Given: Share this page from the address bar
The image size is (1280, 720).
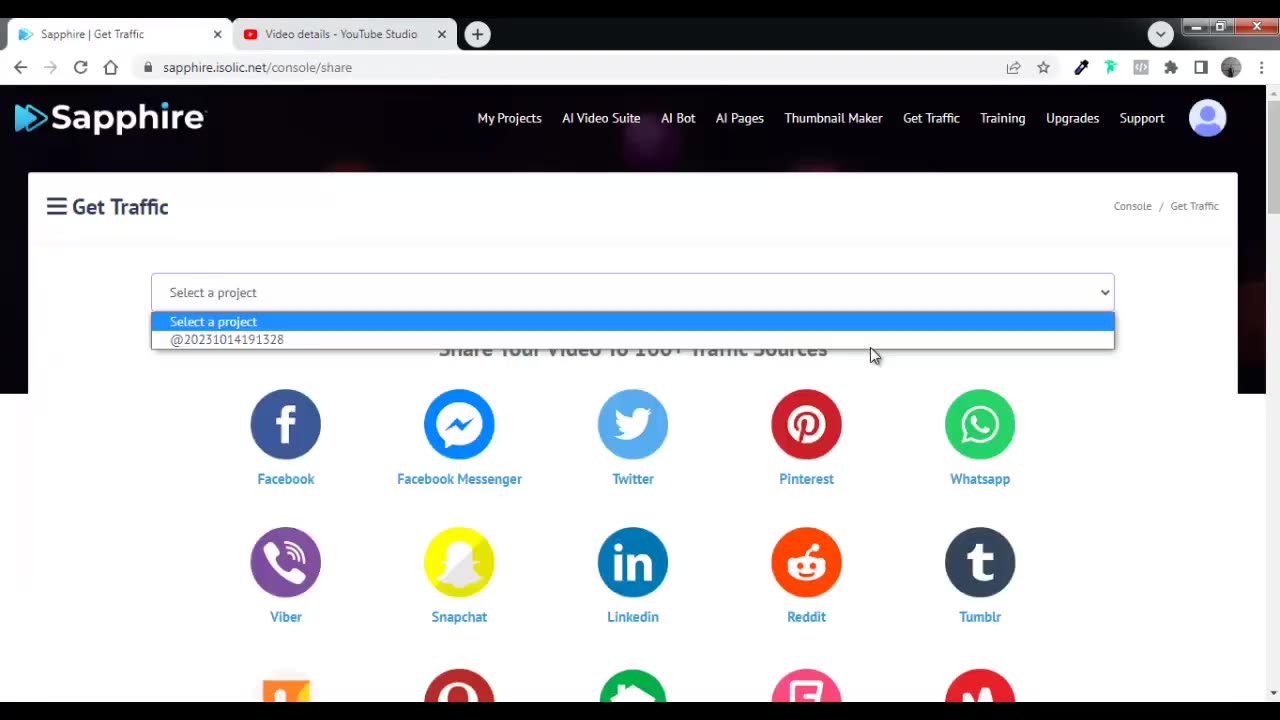Looking at the screenshot, I should (x=1013, y=67).
